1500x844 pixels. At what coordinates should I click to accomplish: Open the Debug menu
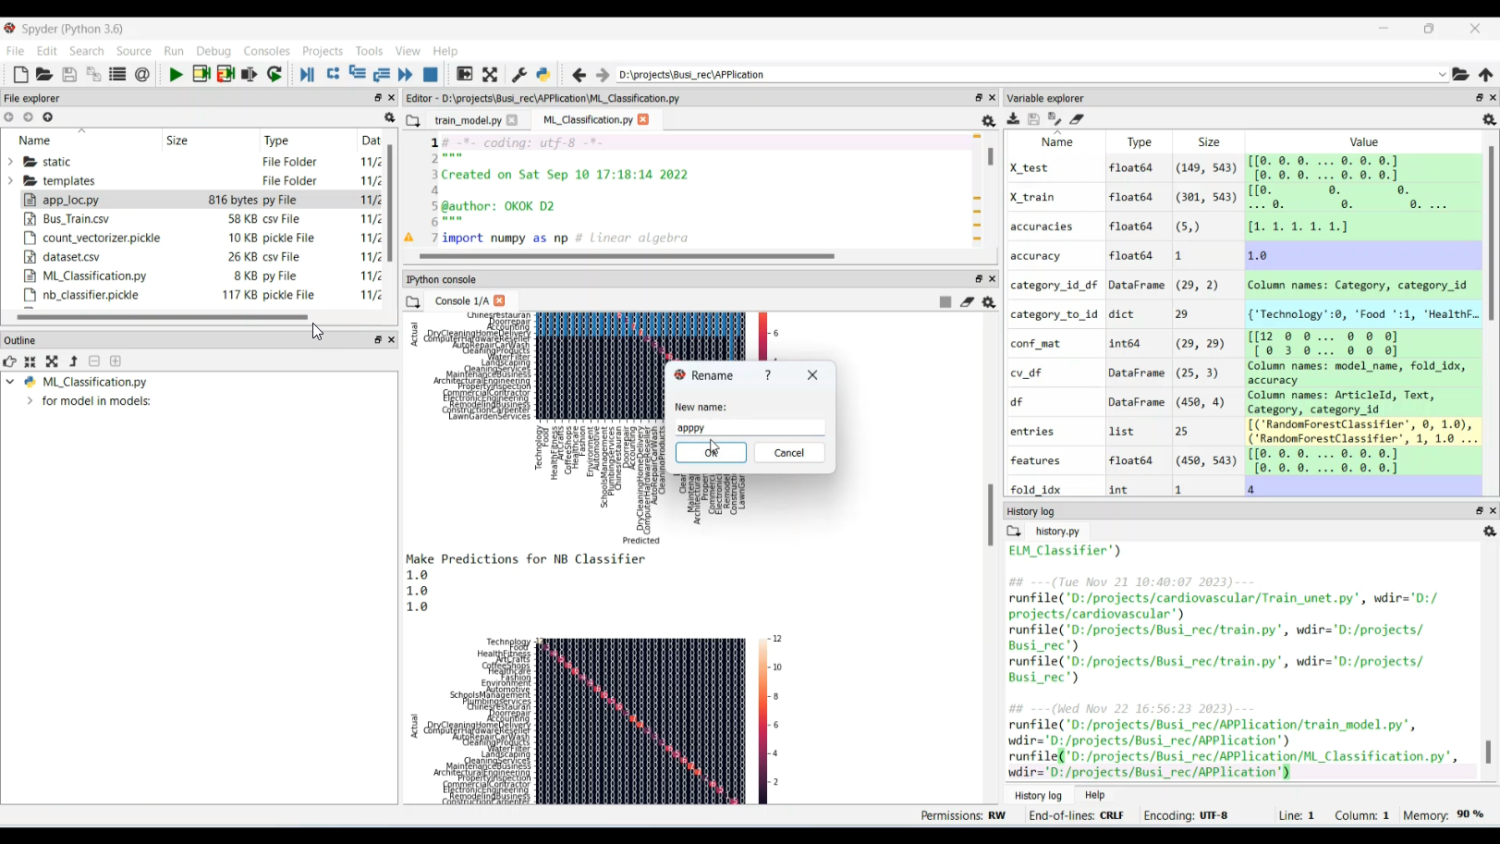(x=213, y=51)
